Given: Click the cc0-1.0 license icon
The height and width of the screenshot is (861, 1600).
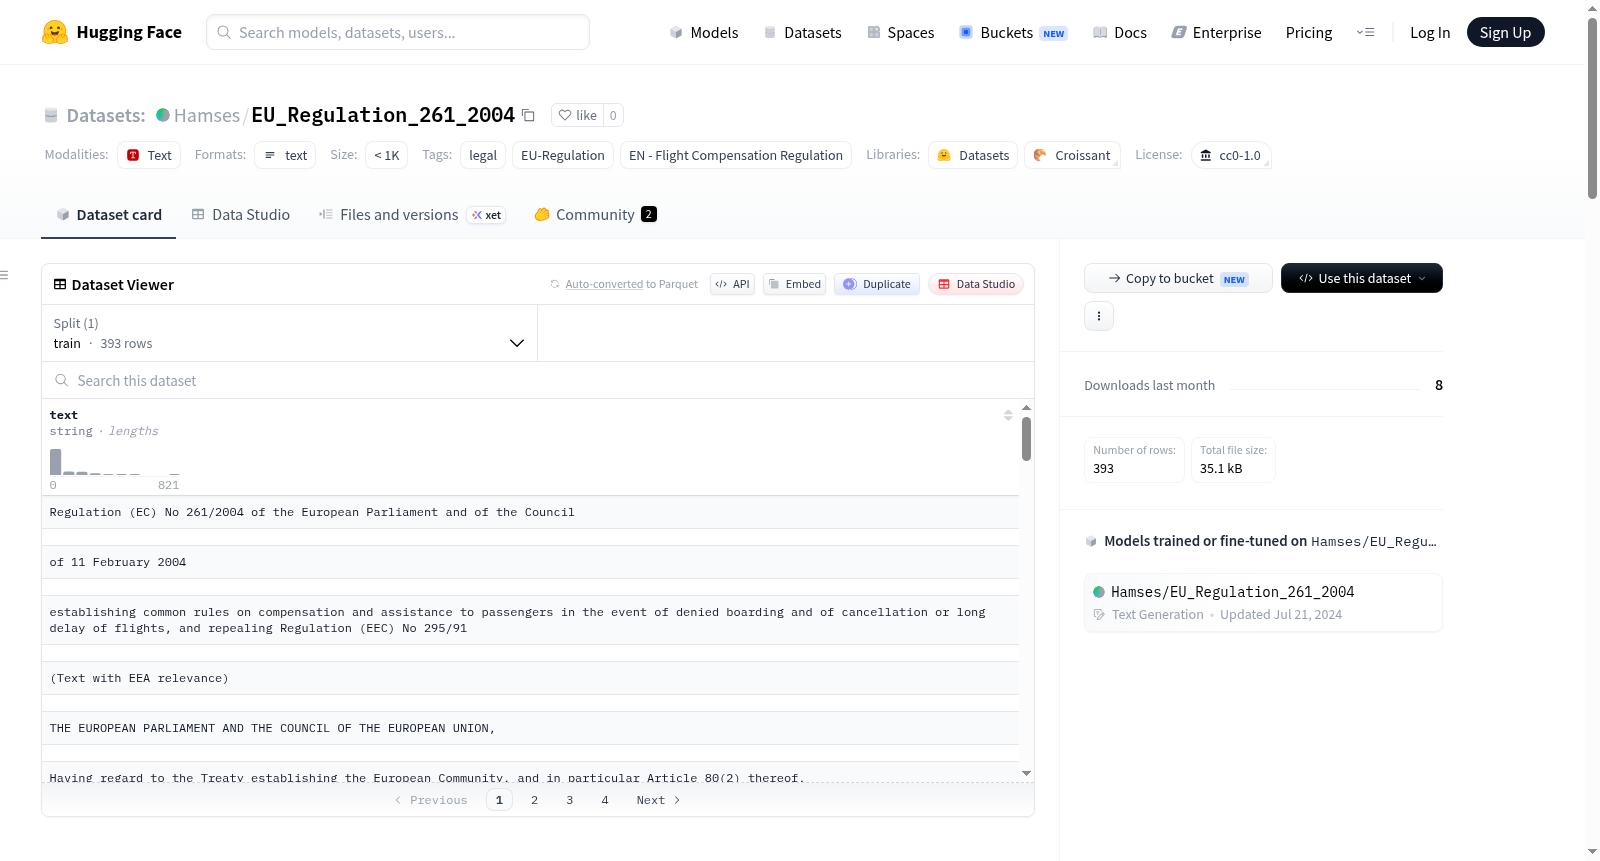Looking at the screenshot, I should [1206, 155].
